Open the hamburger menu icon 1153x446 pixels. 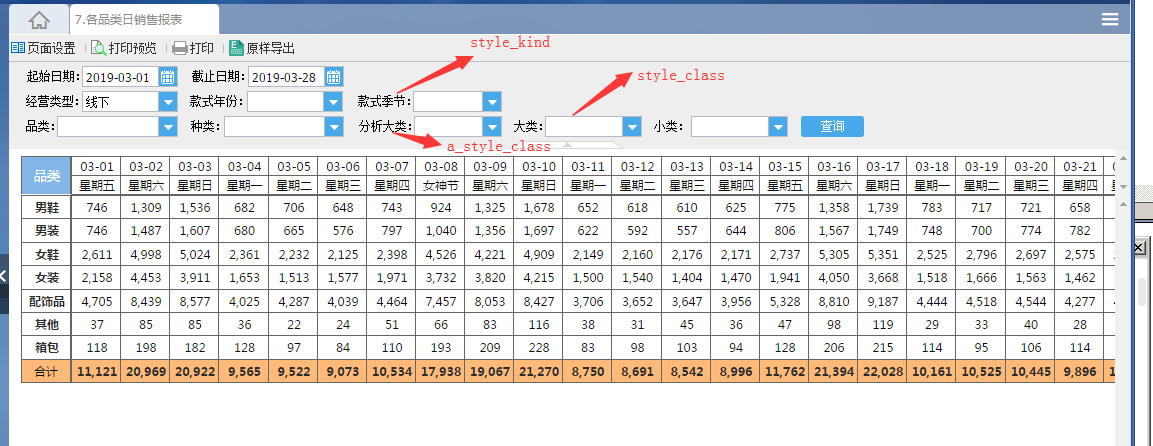1110,20
